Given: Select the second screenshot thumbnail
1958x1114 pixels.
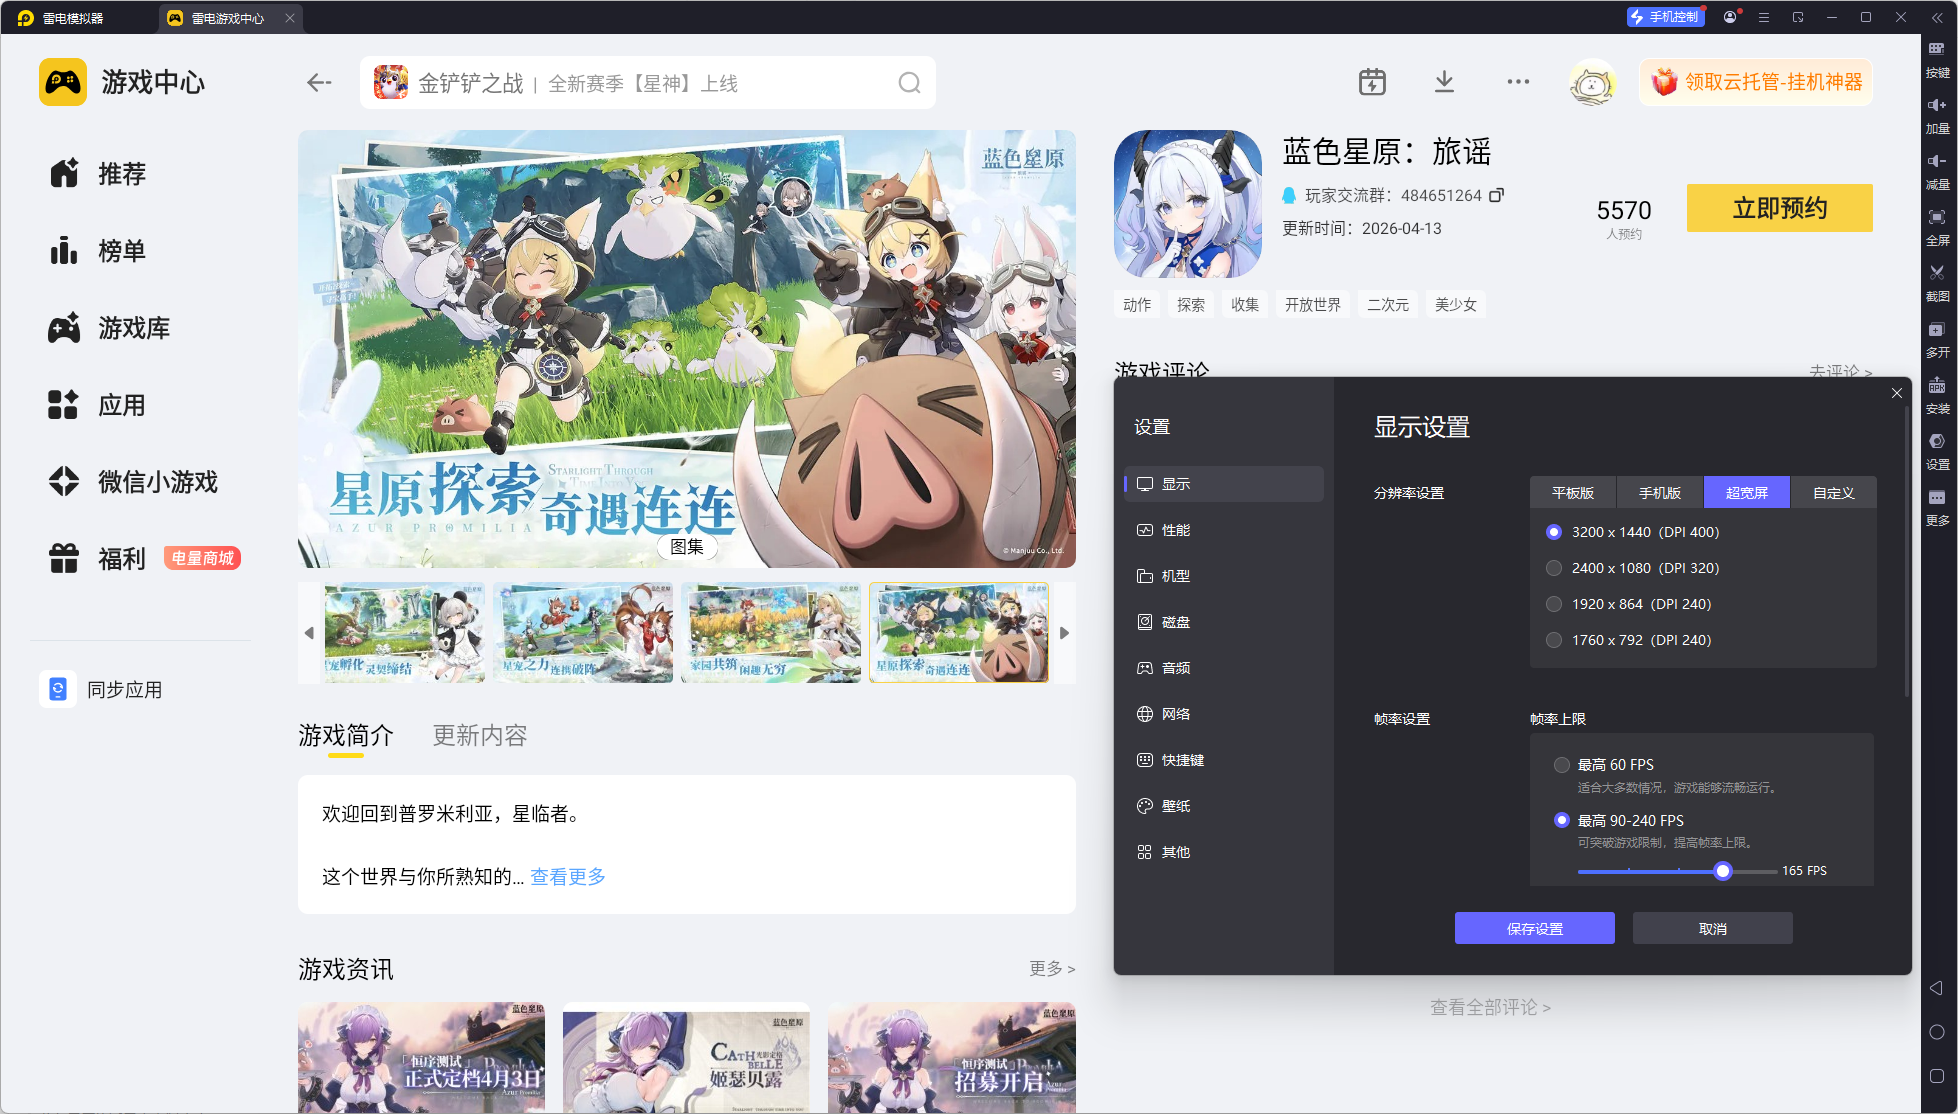Looking at the screenshot, I should point(583,633).
